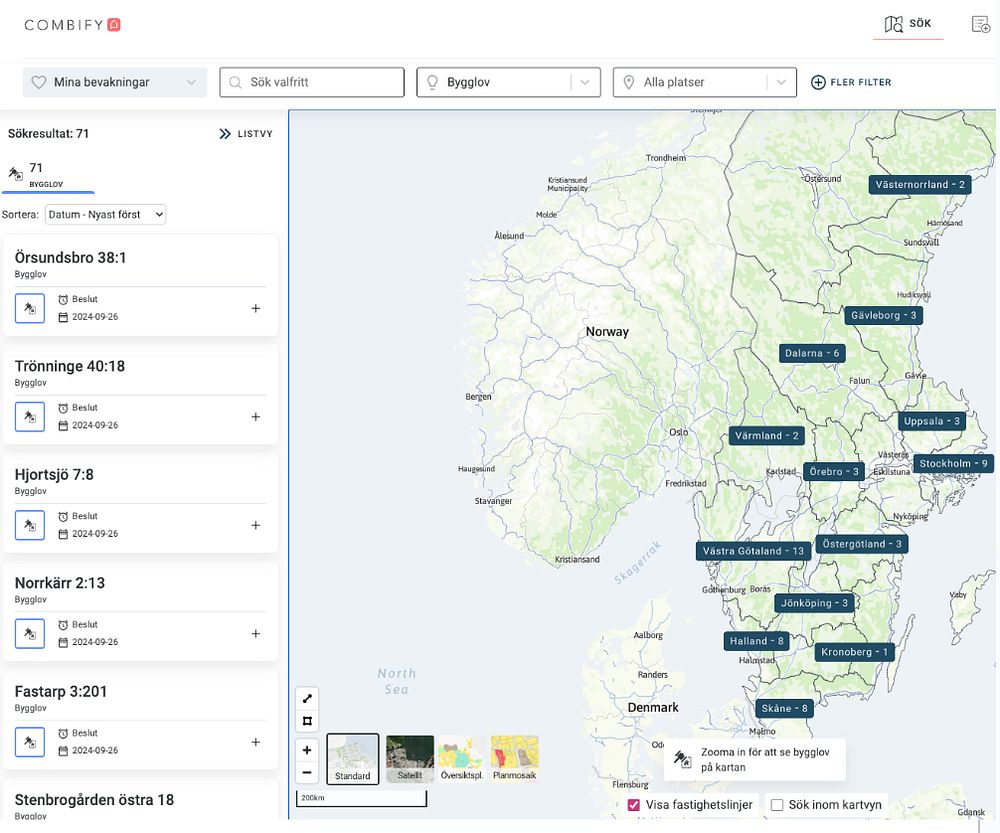Switch to LISTVY view
The width and height of the screenshot is (1000, 833).
(246, 134)
